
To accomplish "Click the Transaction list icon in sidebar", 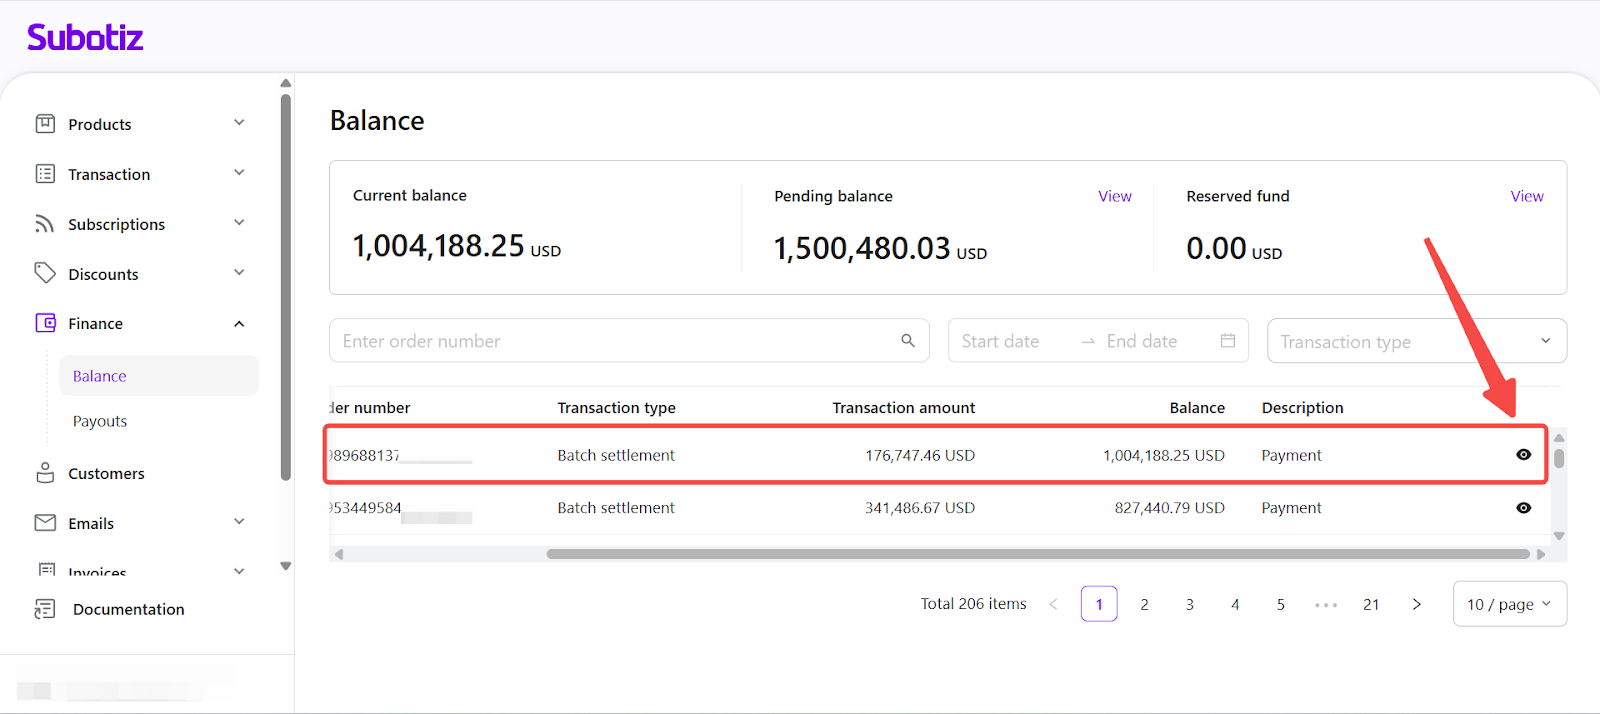I will tap(45, 174).
